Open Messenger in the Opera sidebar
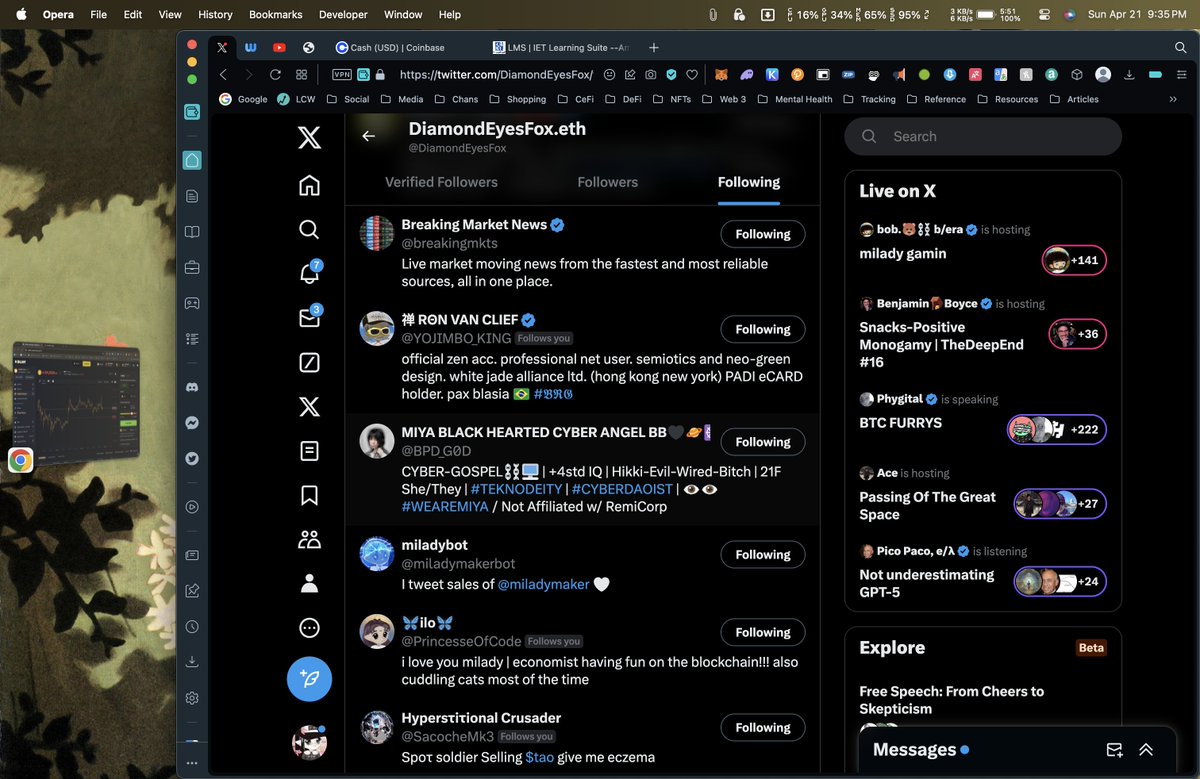Image resolution: width=1200 pixels, height=779 pixels. 192,423
